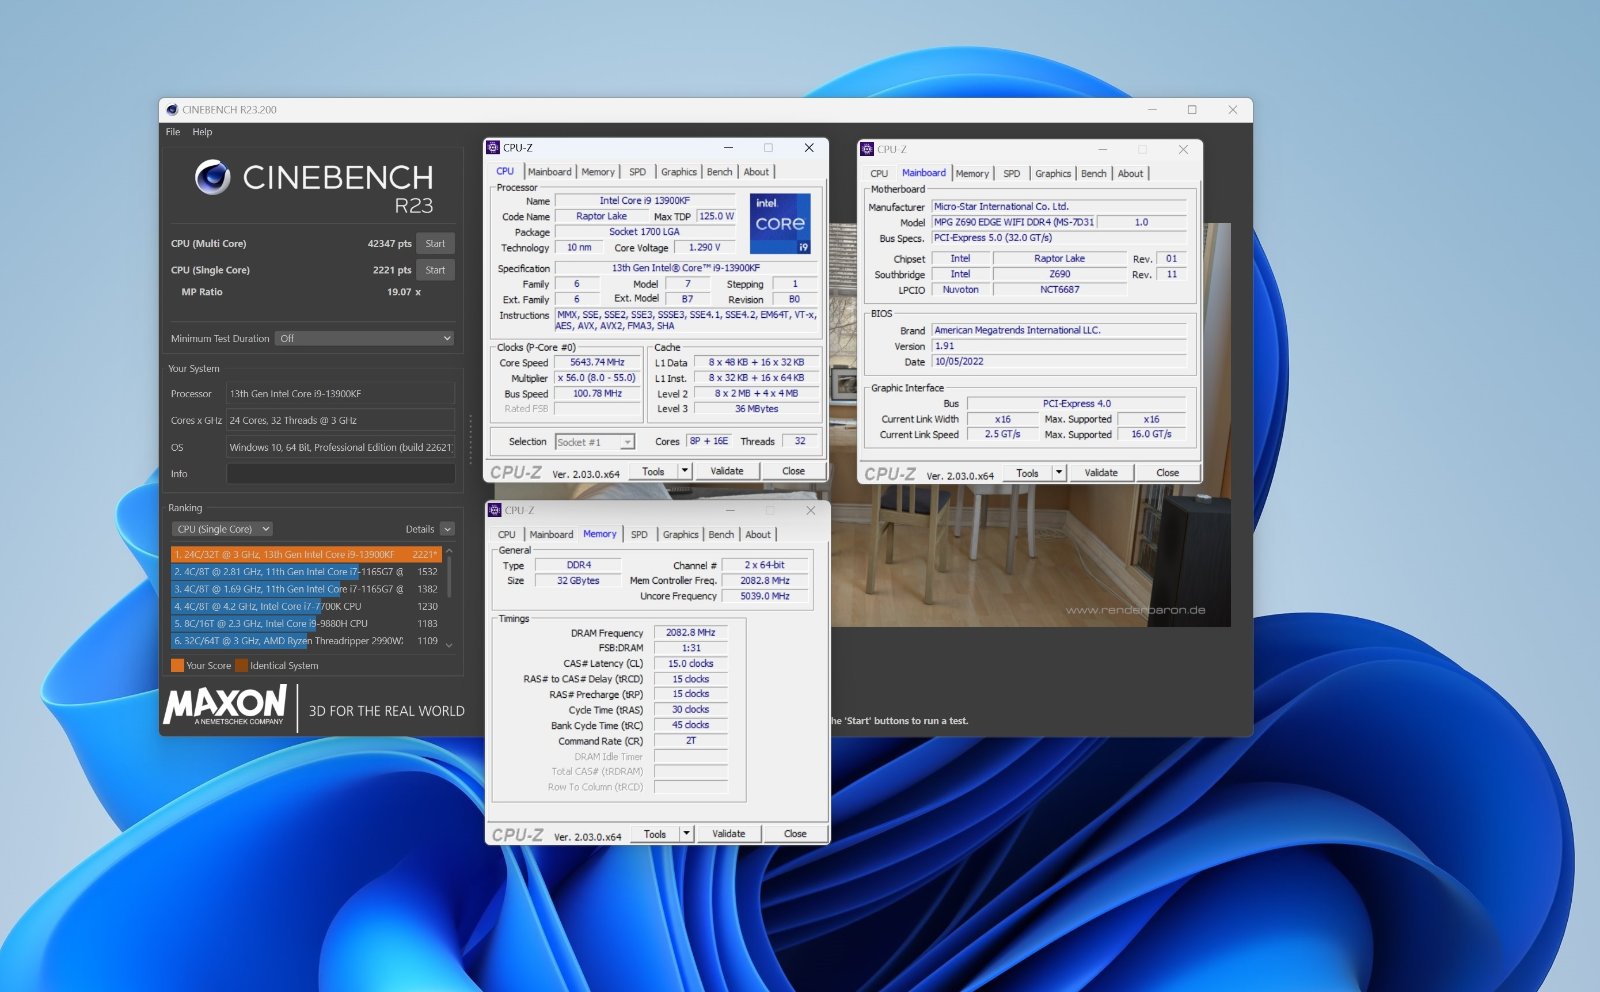Click the rendered room preview image

coord(1030,555)
